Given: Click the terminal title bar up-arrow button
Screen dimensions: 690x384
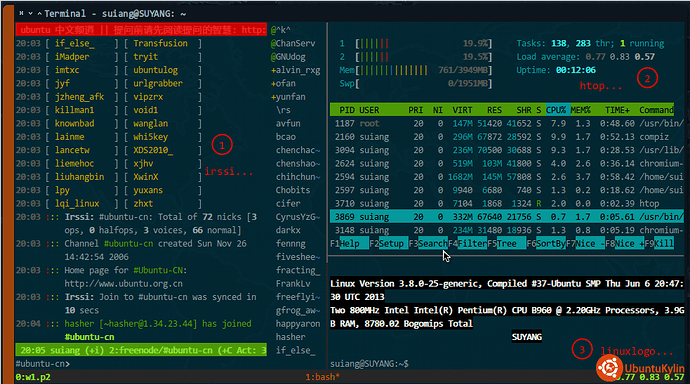Looking at the screenshot, I should 40,13.
